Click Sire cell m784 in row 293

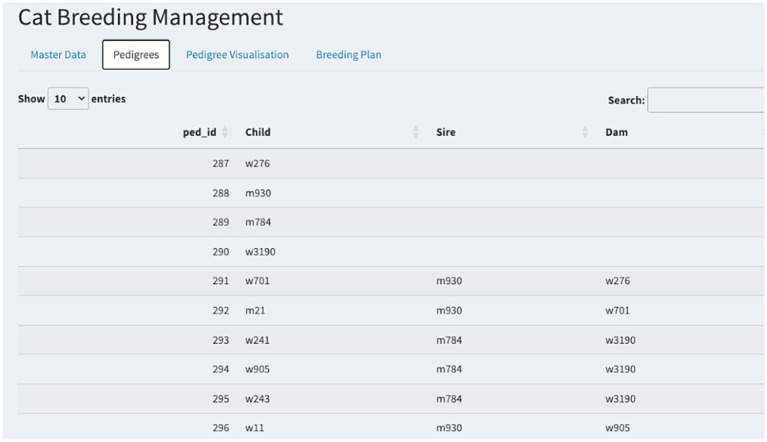tap(449, 340)
